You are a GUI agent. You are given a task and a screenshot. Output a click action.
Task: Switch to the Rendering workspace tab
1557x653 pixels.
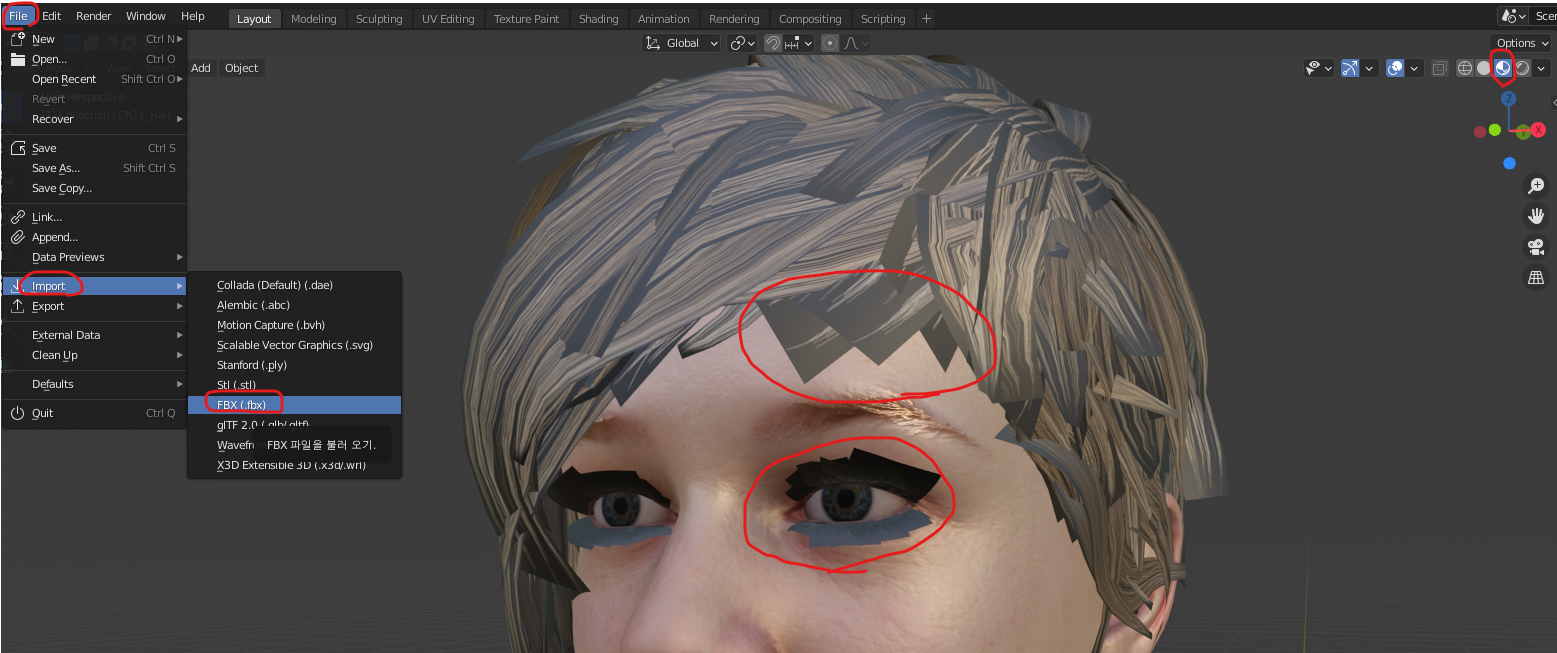point(734,18)
